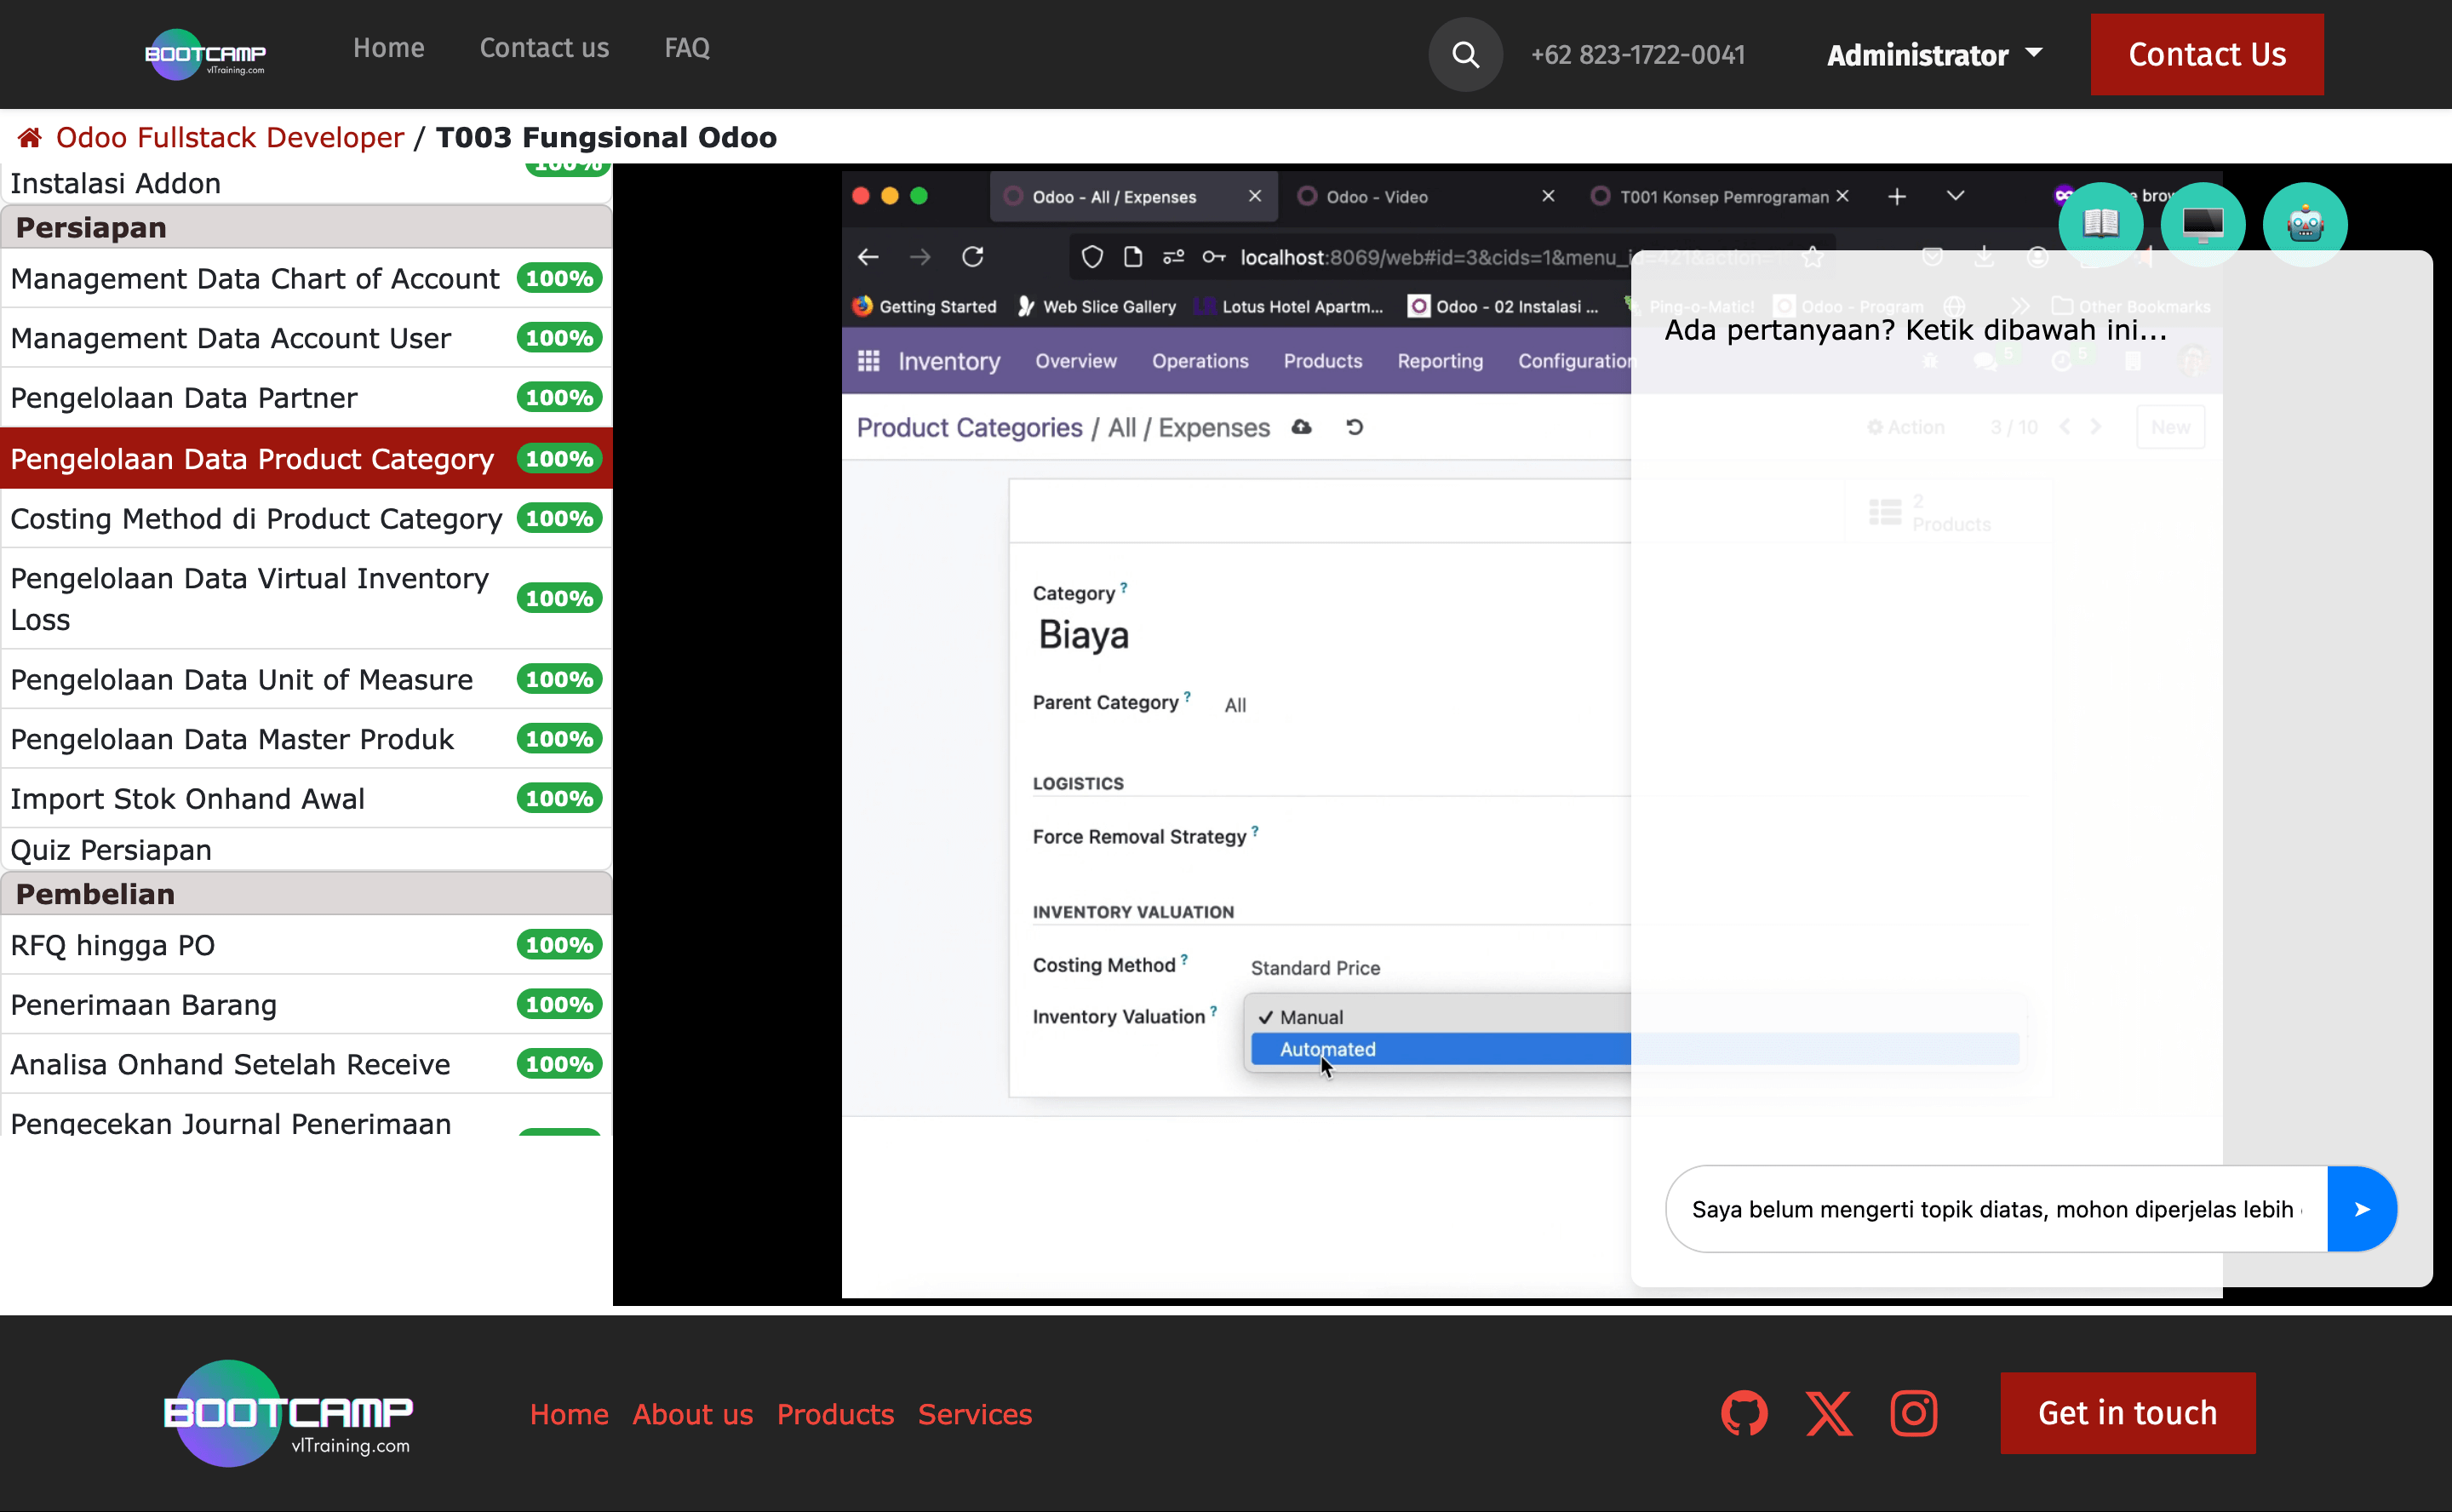Image resolution: width=2452 pixels, height=1512 pixels.
Task: Click the home icon in breadcrumb
Action: (29, 137)
